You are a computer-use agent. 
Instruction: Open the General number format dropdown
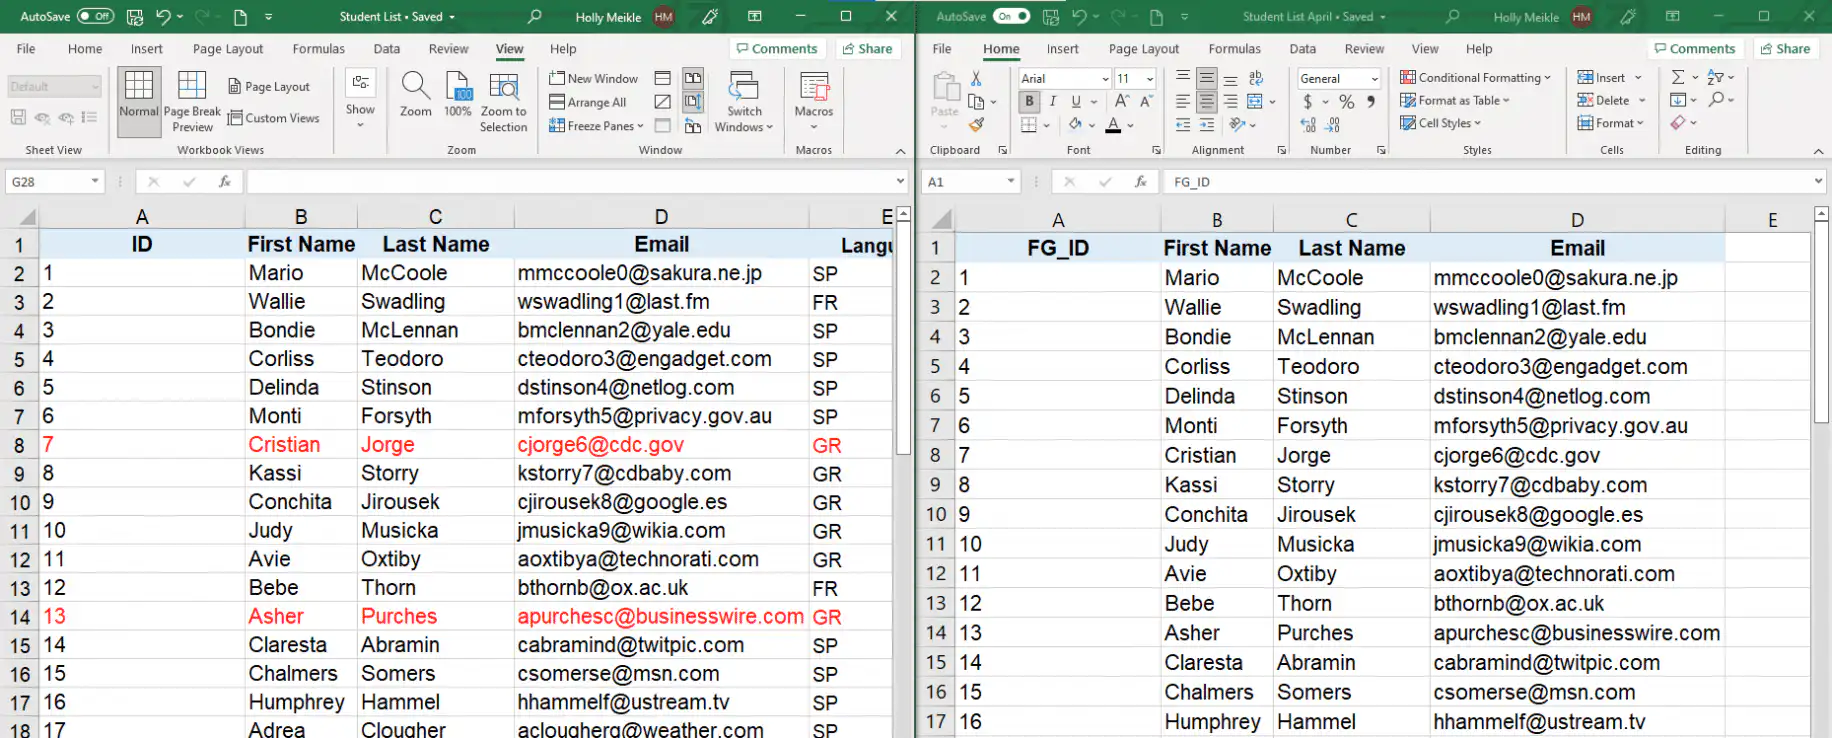[x=1375, y=79]
